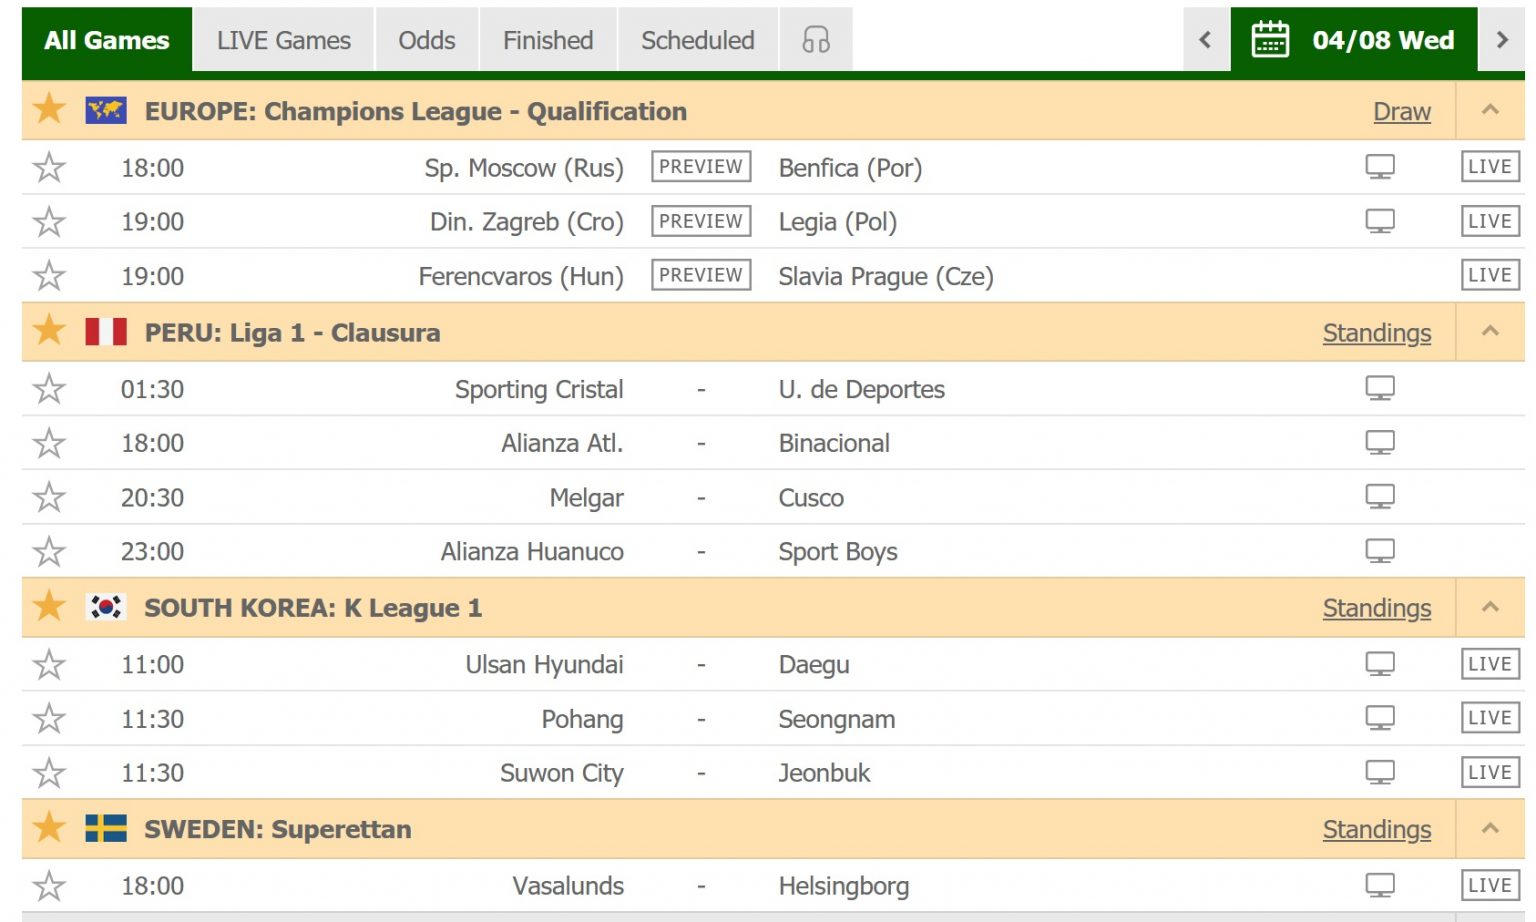Open PREVIEW for Sp. Moscow vs Benfica
This screenshot has width=1536, height=922.
701,167
